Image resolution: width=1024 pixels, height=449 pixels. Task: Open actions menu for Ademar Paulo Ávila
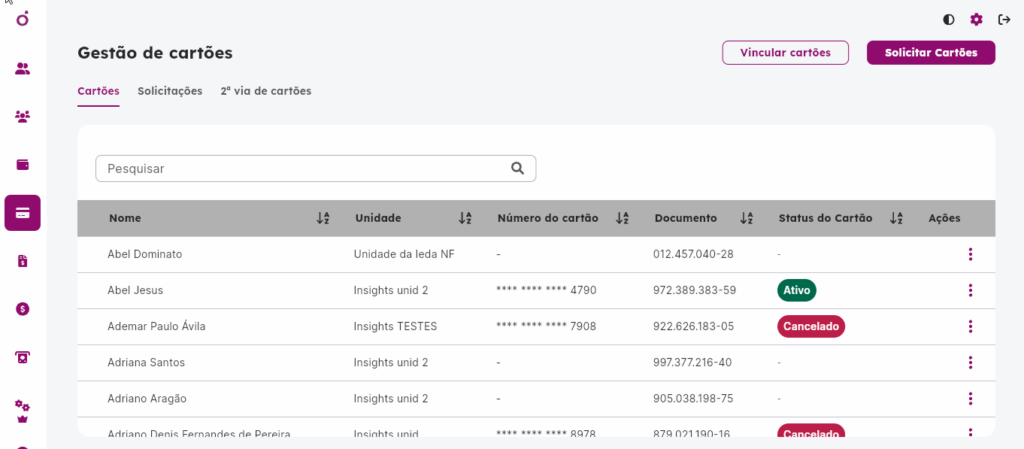pos(970,326)
